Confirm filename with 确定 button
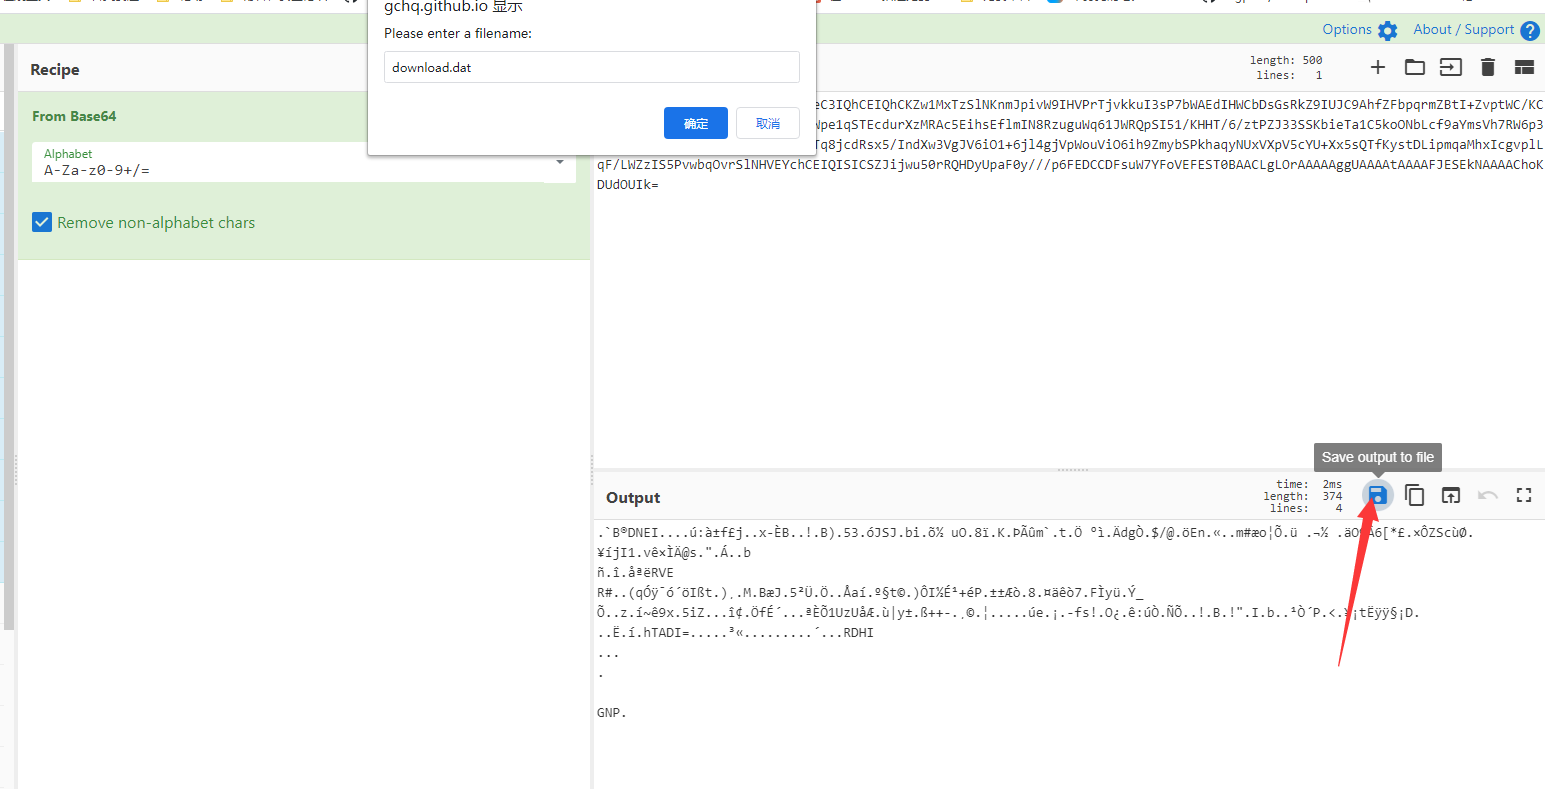Screen dimensions: 1545x789 tap(696, 123)
